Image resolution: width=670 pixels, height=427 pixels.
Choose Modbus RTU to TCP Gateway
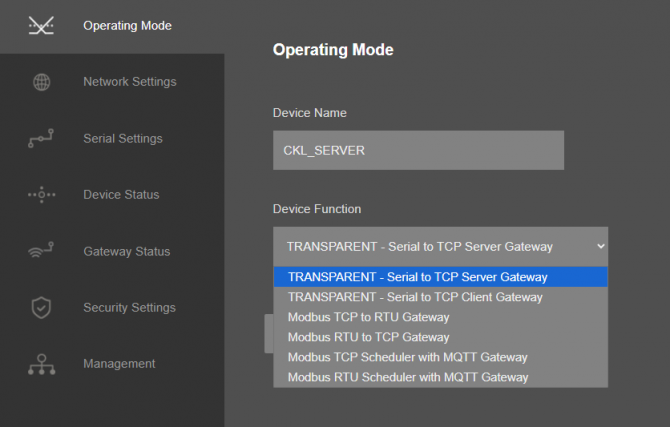coord(441,337)
